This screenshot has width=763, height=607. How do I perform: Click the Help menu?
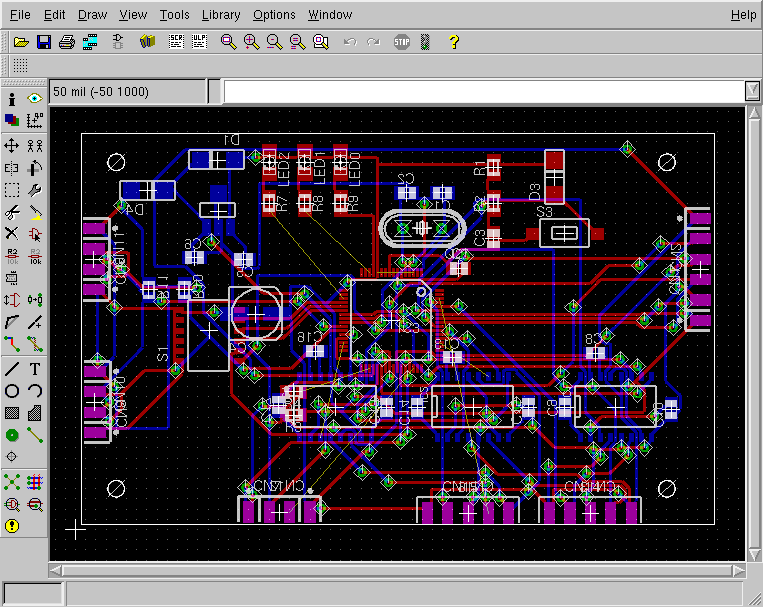tap(743, 15)
